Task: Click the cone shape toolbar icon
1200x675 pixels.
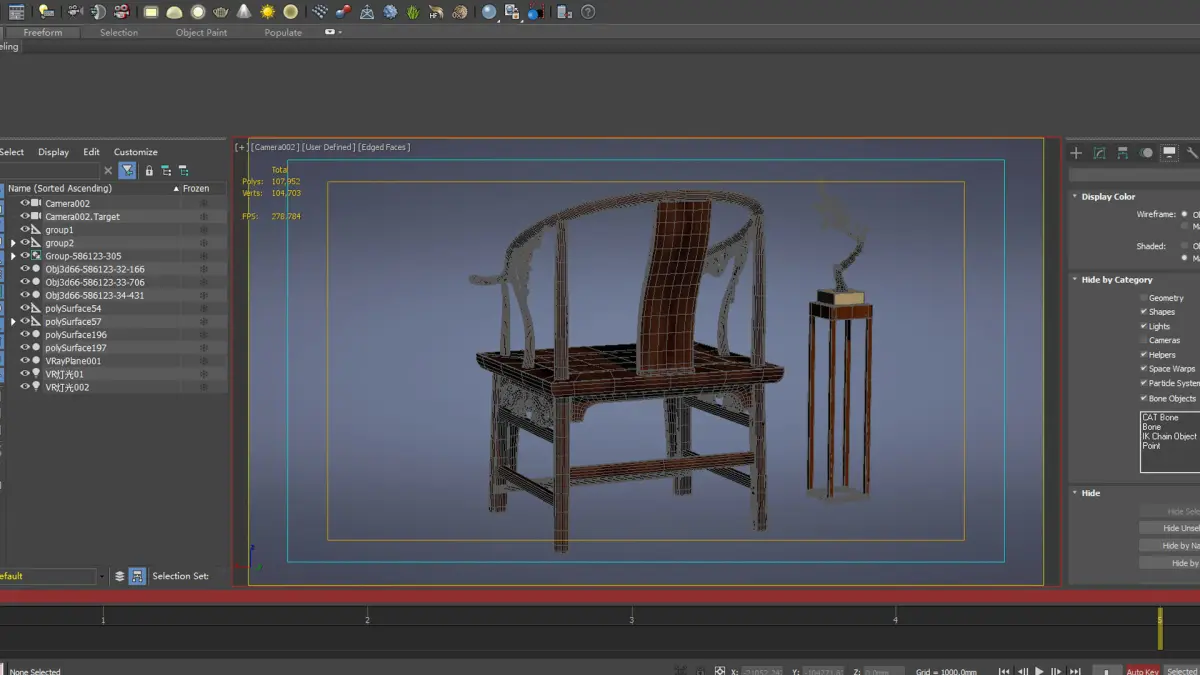Action: [x=245, y=12]
